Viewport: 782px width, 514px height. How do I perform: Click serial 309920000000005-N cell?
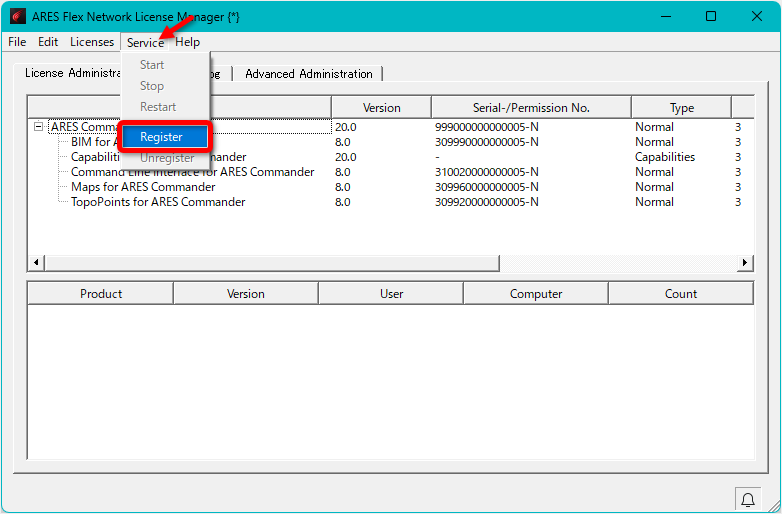click(x=487, y=202)
